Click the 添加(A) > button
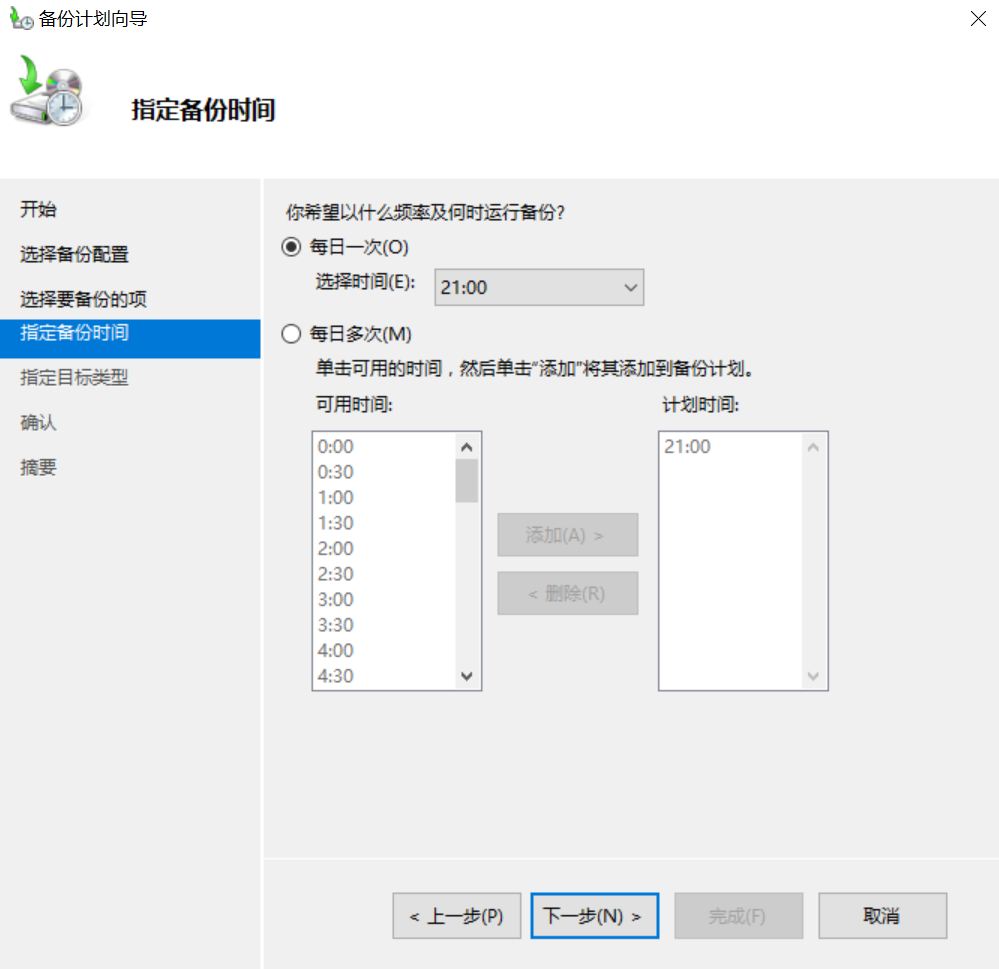This screenshot has width=999, height=969. pos(568,535)
